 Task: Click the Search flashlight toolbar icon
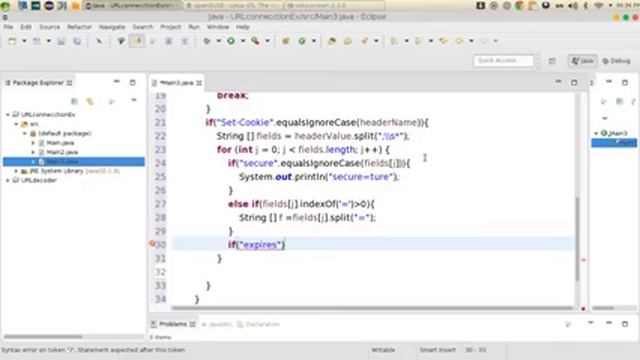[364, 41]
